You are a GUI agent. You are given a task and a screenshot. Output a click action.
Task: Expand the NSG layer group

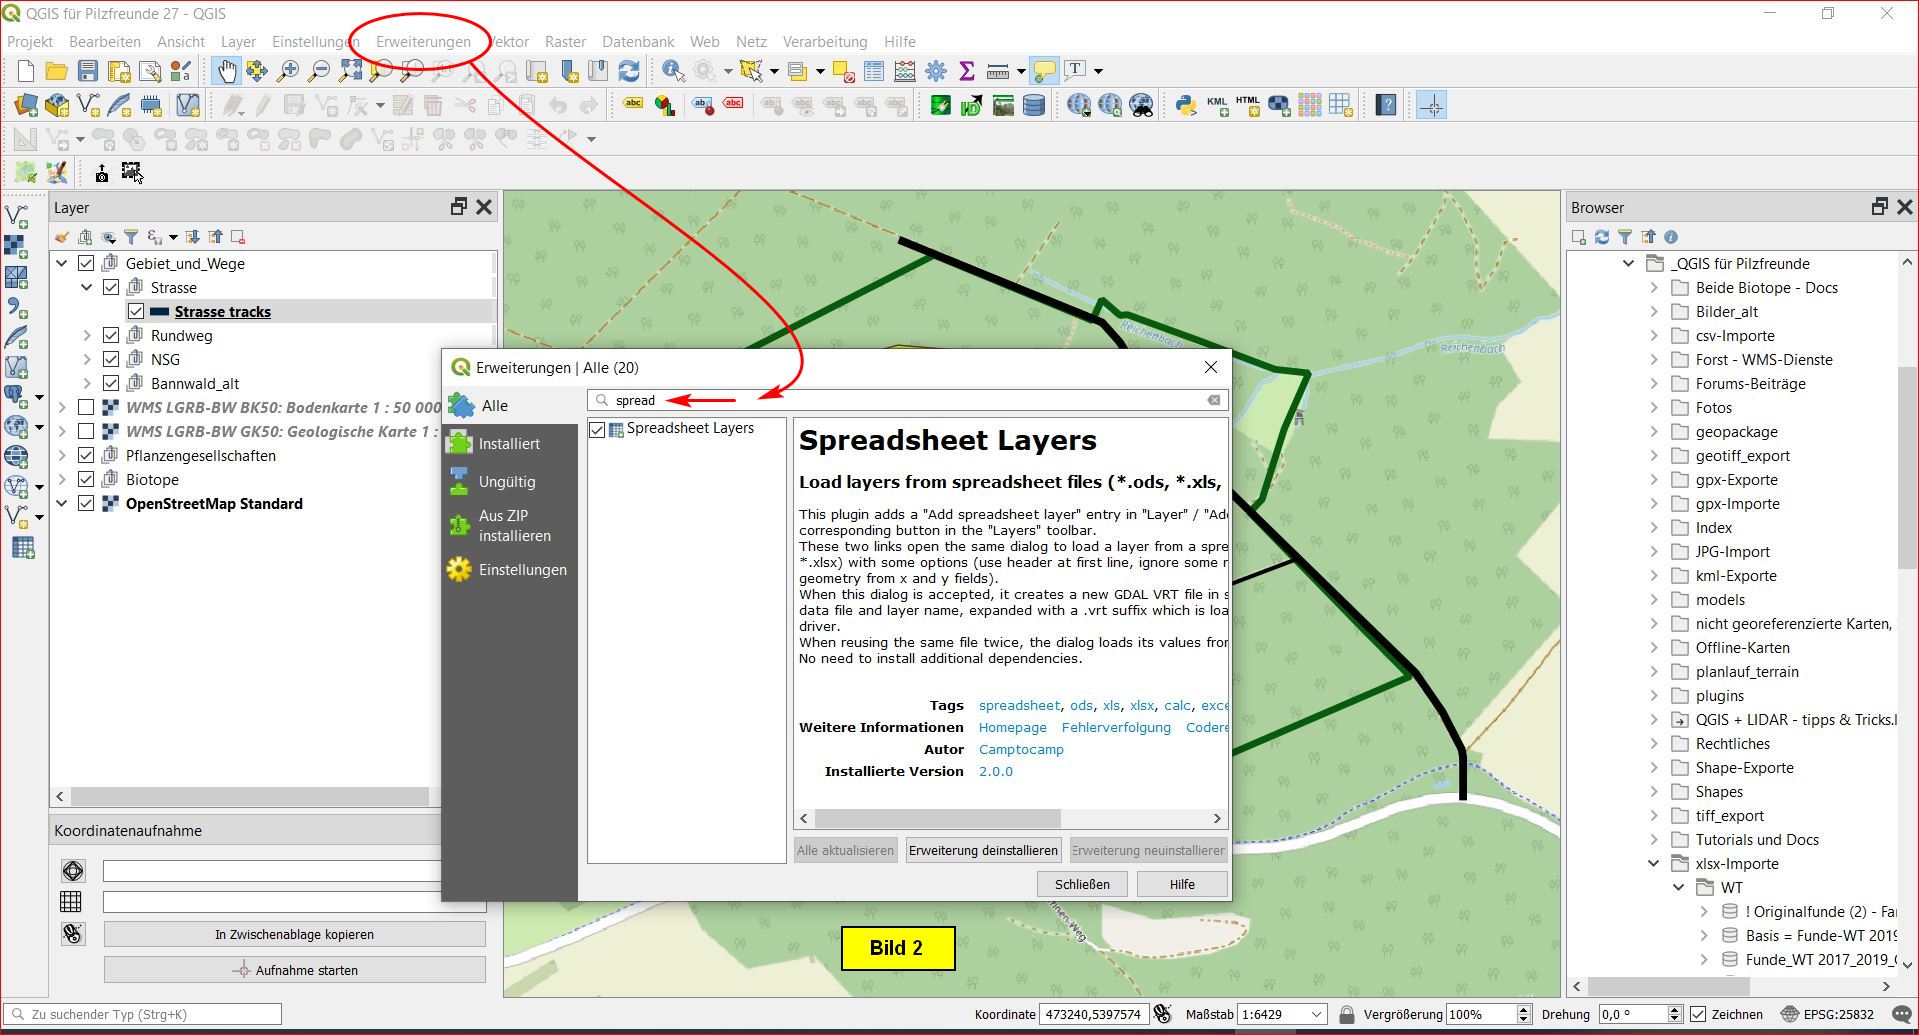[87, 360]
